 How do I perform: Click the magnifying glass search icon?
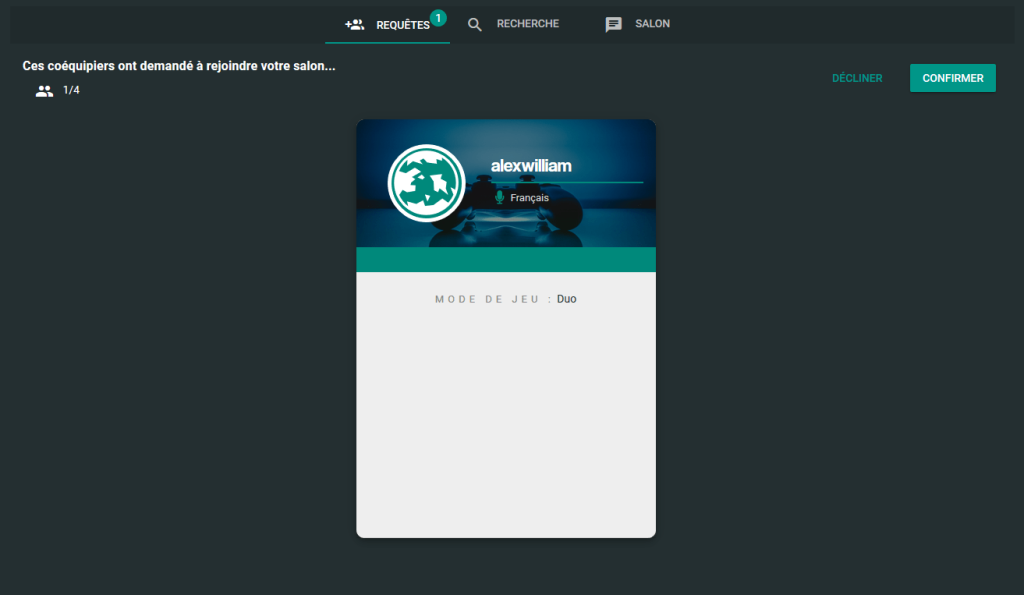tap(475, 25)
